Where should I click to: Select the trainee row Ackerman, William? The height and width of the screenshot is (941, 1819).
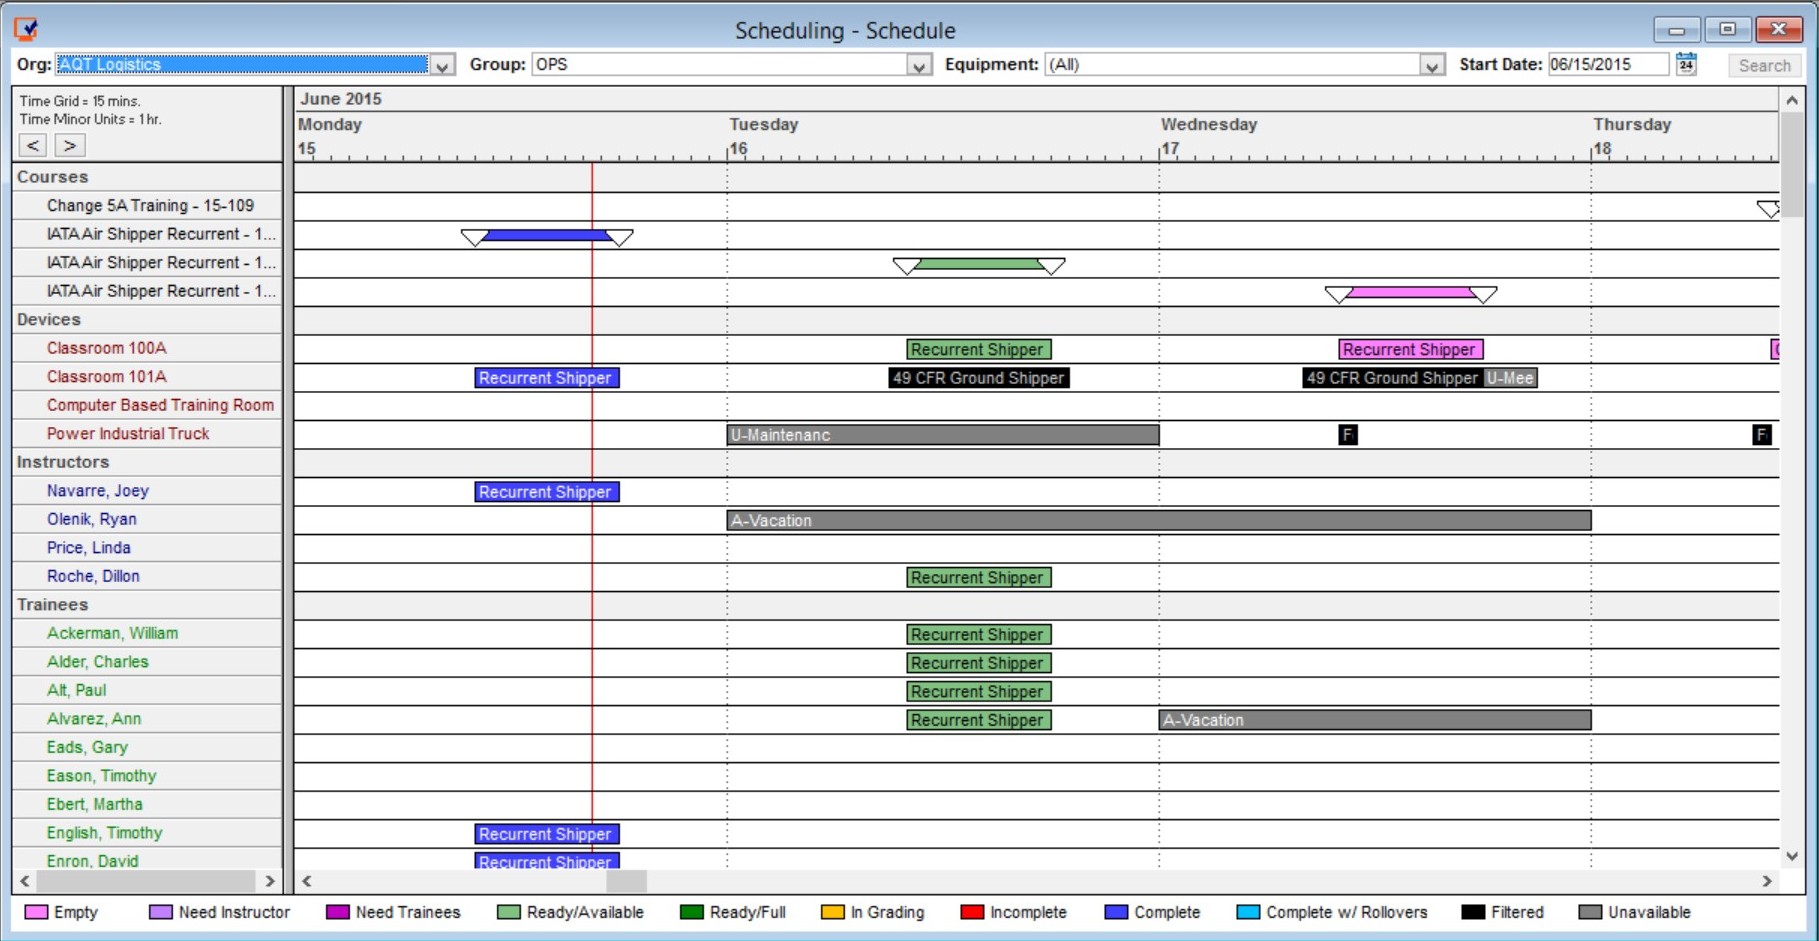(112, 633)
